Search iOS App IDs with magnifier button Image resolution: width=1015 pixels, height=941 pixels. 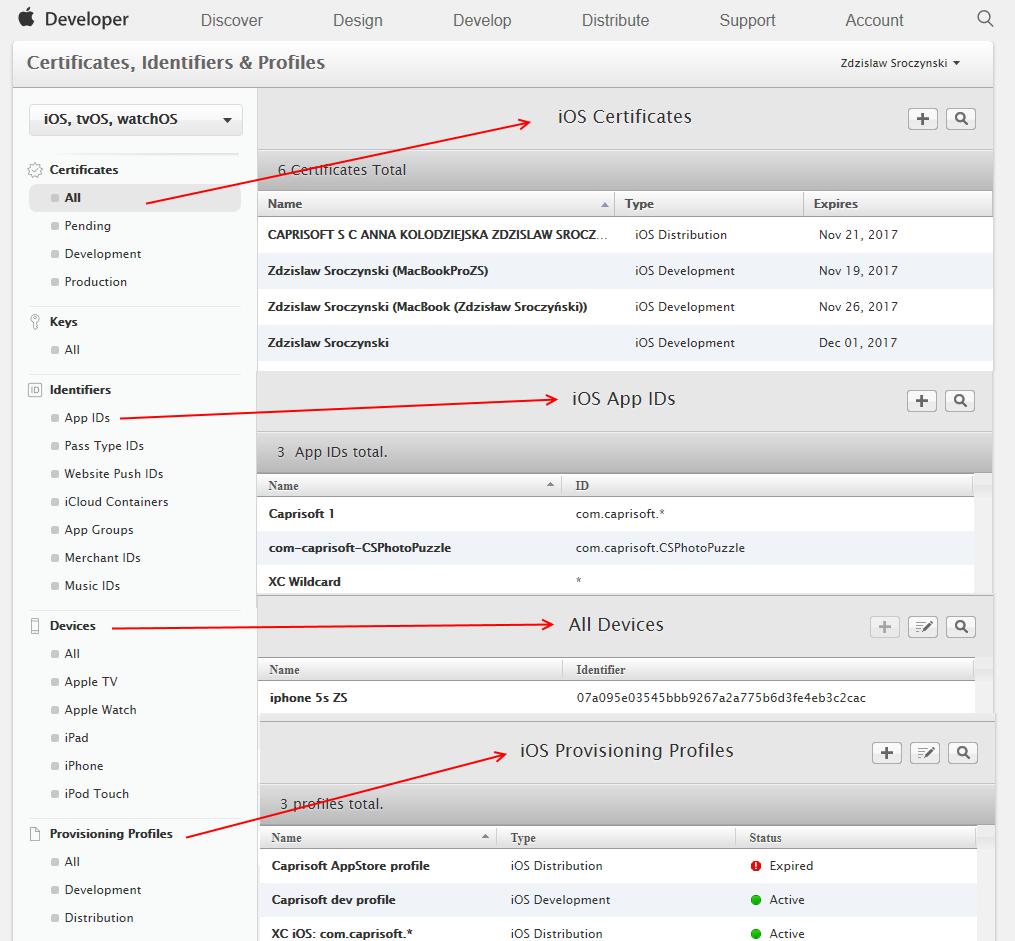(x=960, y=401)
